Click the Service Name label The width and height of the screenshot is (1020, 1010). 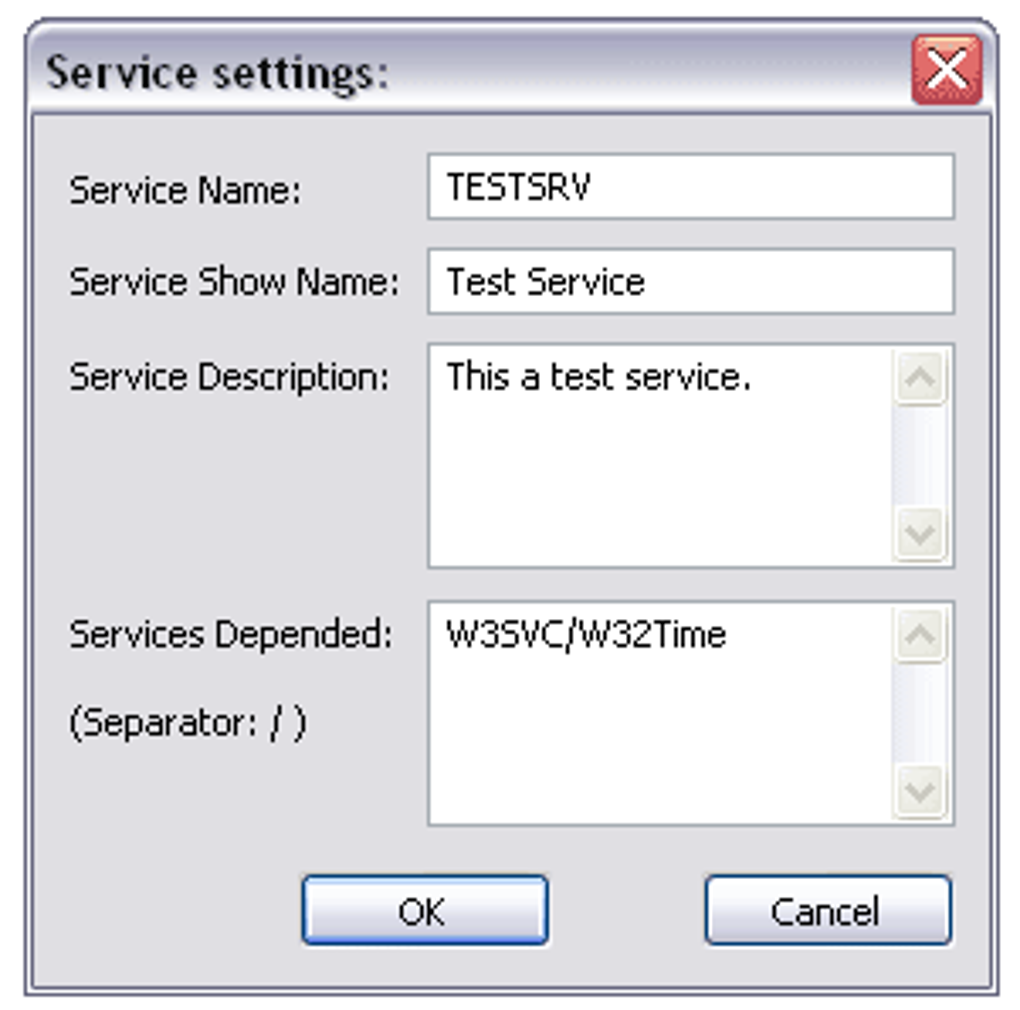(x=185, y=190)
